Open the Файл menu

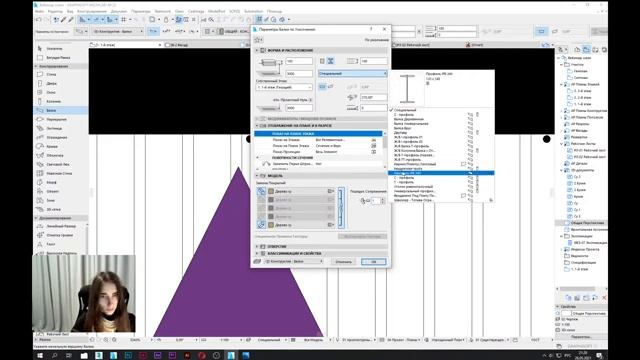pyautogui.click(x=40, y=11)
